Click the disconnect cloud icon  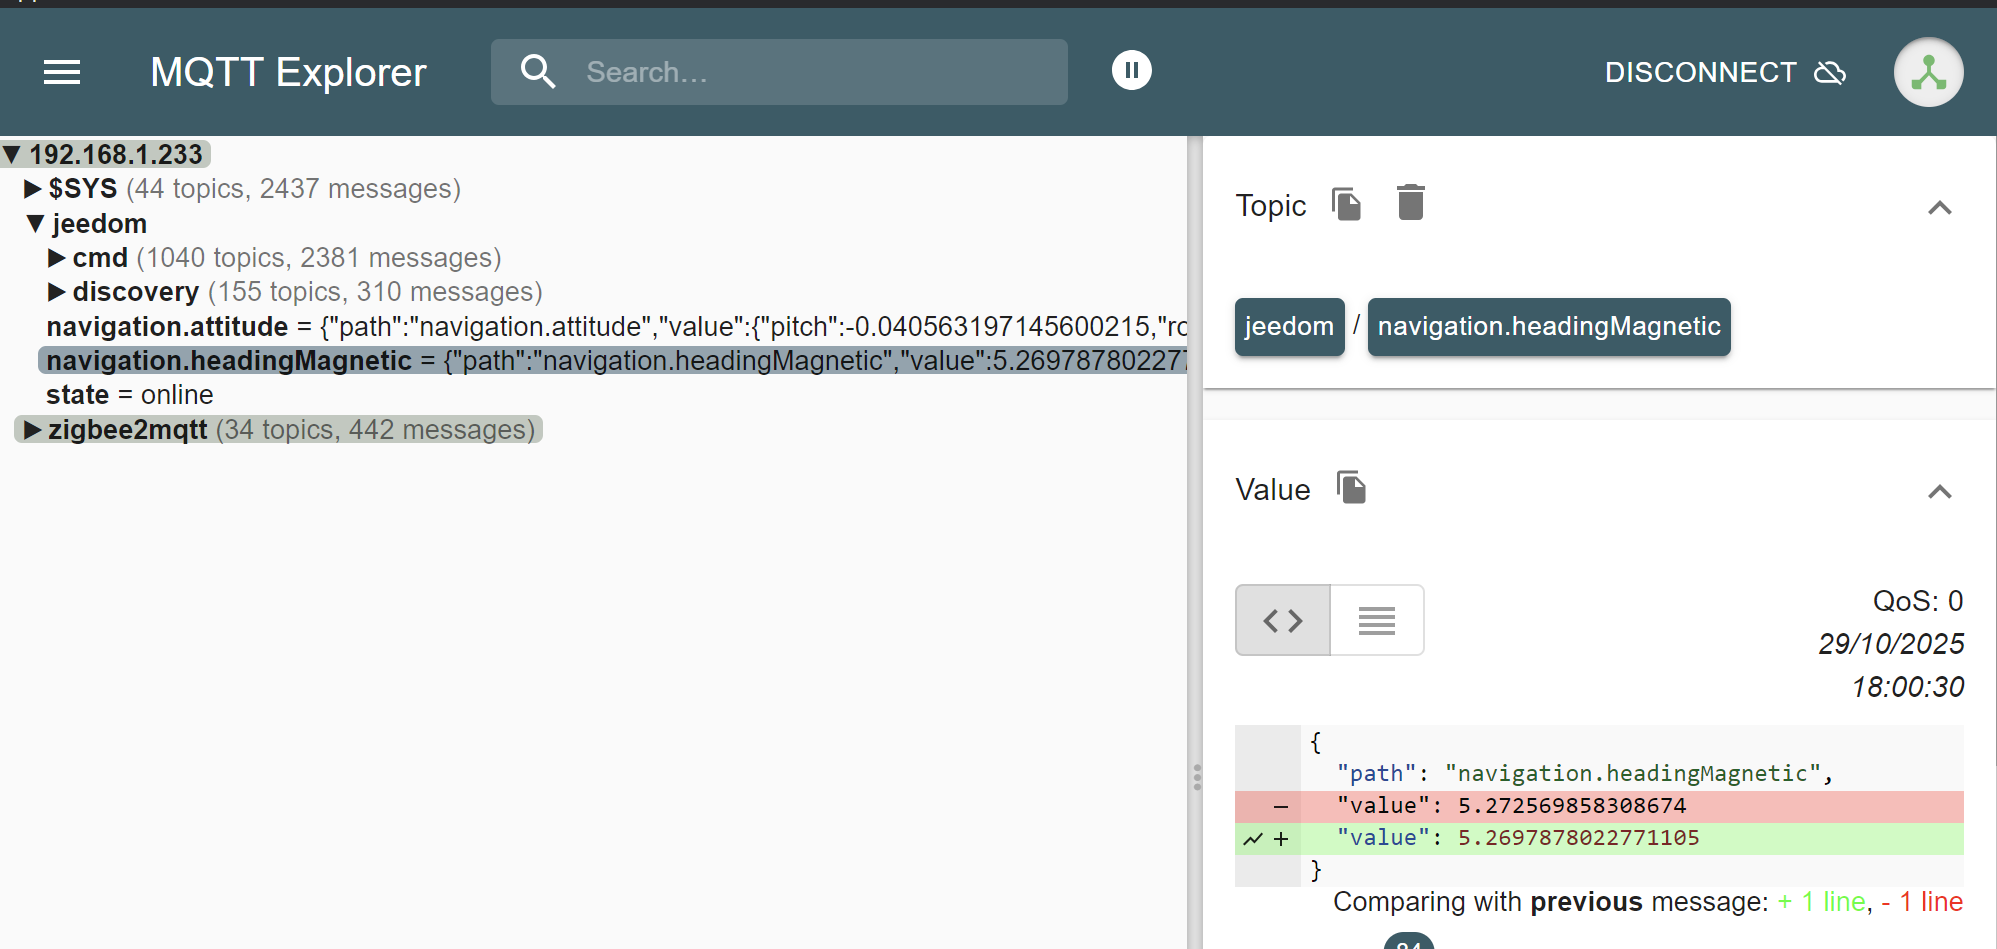[1830, 73]
